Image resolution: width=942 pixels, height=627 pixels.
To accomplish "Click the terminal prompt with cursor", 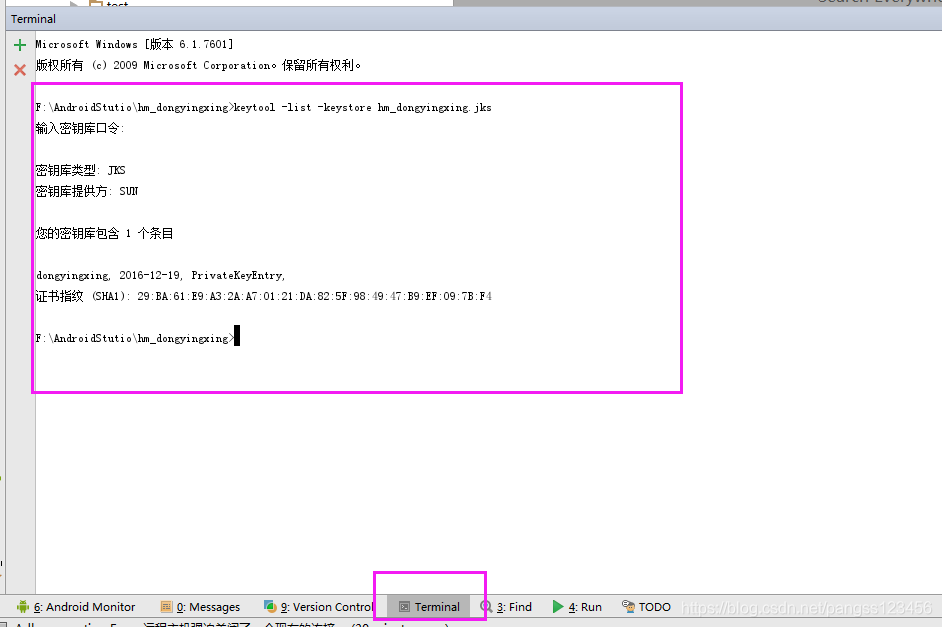I will tap(138, 337).
